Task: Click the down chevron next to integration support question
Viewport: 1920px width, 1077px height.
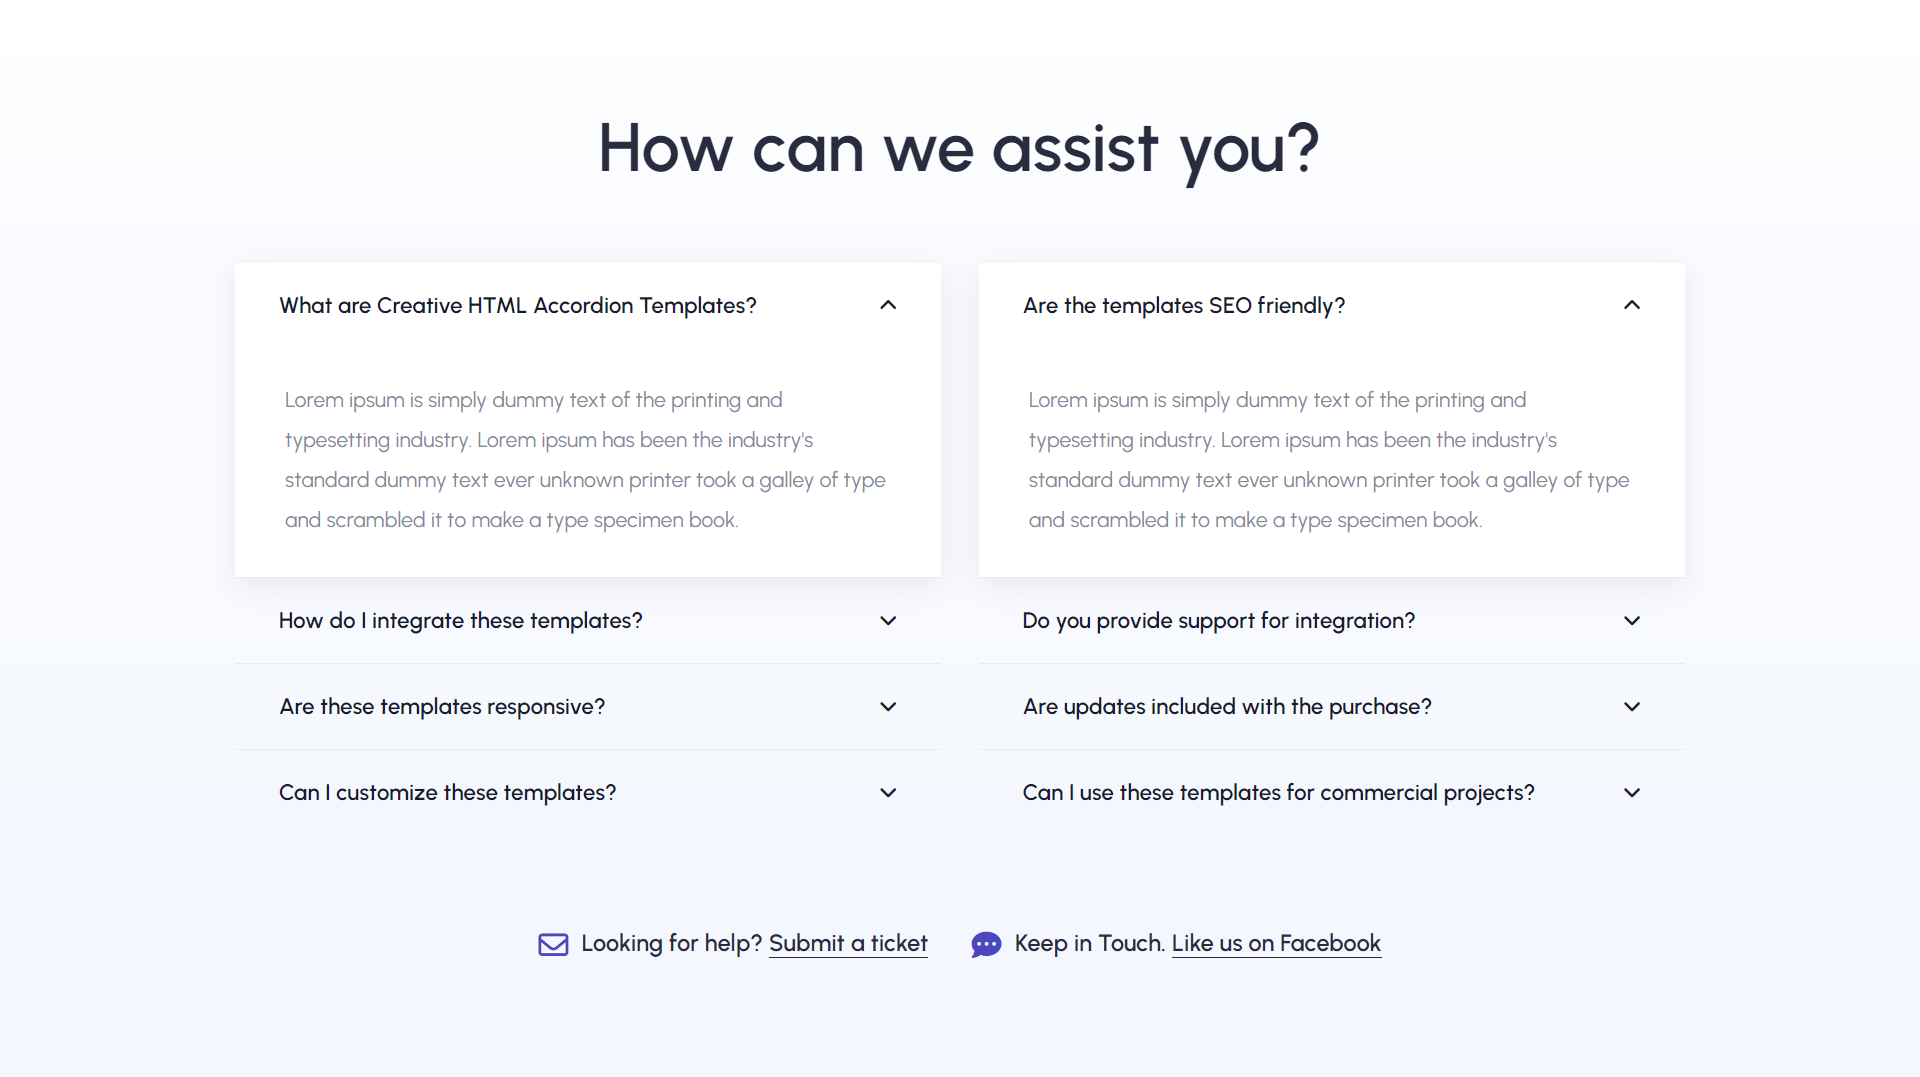Action: tap(1631, 620)
